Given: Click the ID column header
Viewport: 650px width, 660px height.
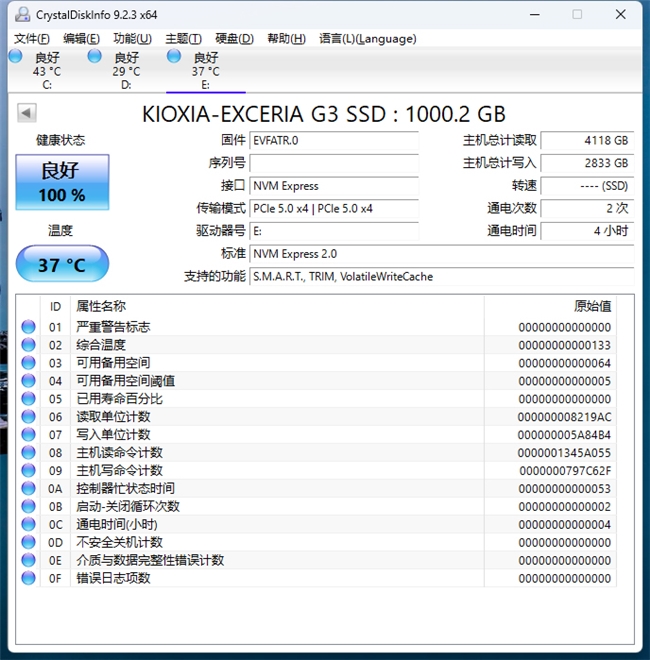Looking at the screenshot, I should 55,306.
